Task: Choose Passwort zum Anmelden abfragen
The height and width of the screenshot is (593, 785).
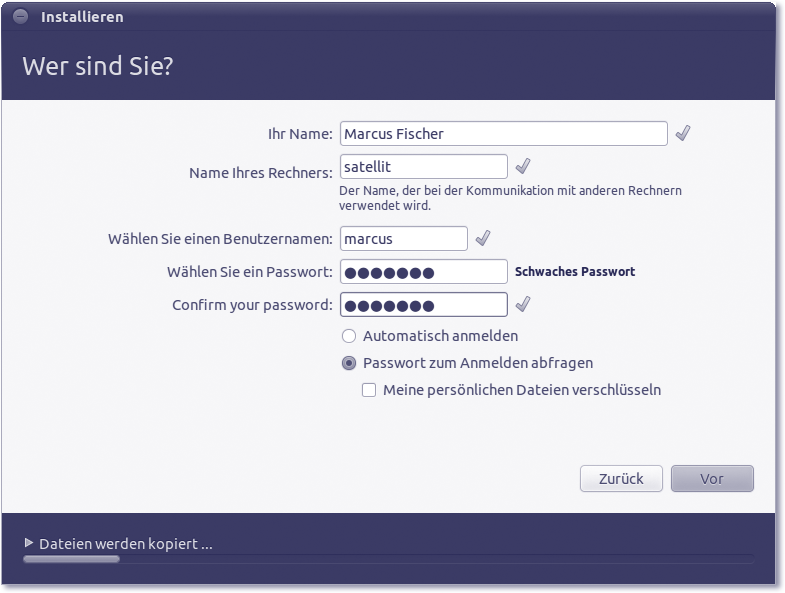Action: click(349, 363)
